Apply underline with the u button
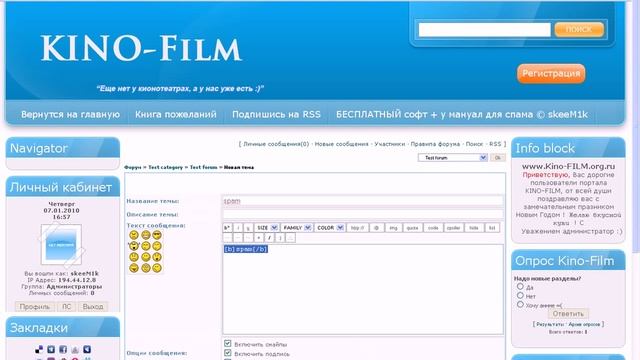This screenshot has width=640, height=360. click(x=248, y=228)
